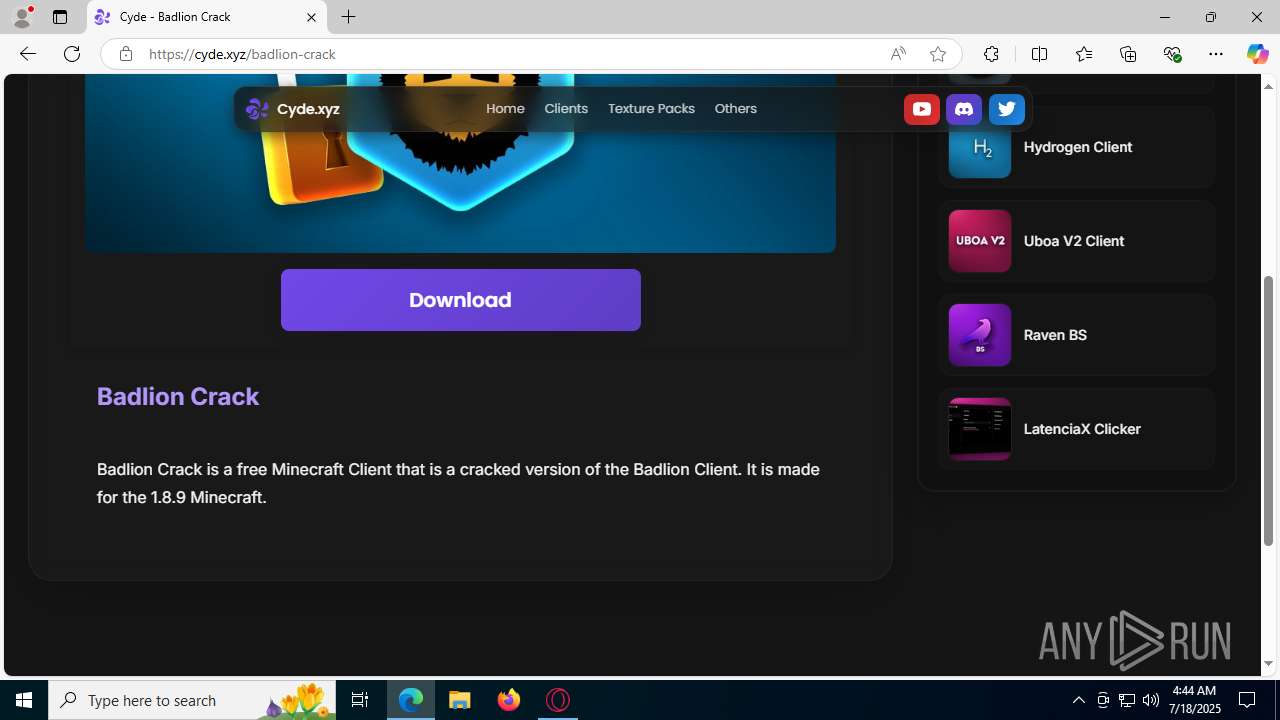Refresh the current page
Viewport: 1280px width, 720px height.
[72, 54]
